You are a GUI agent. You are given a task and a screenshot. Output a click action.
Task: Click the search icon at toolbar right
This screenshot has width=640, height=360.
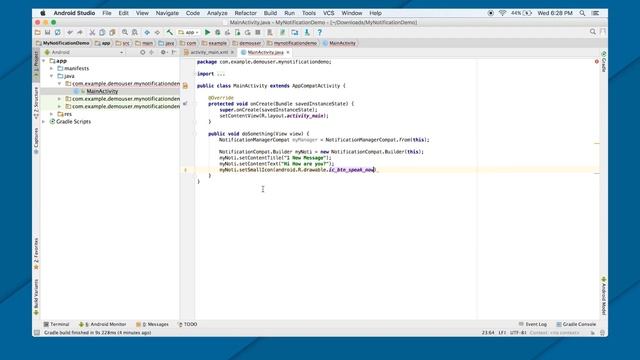pyautogui.click(x=593, y=32)
